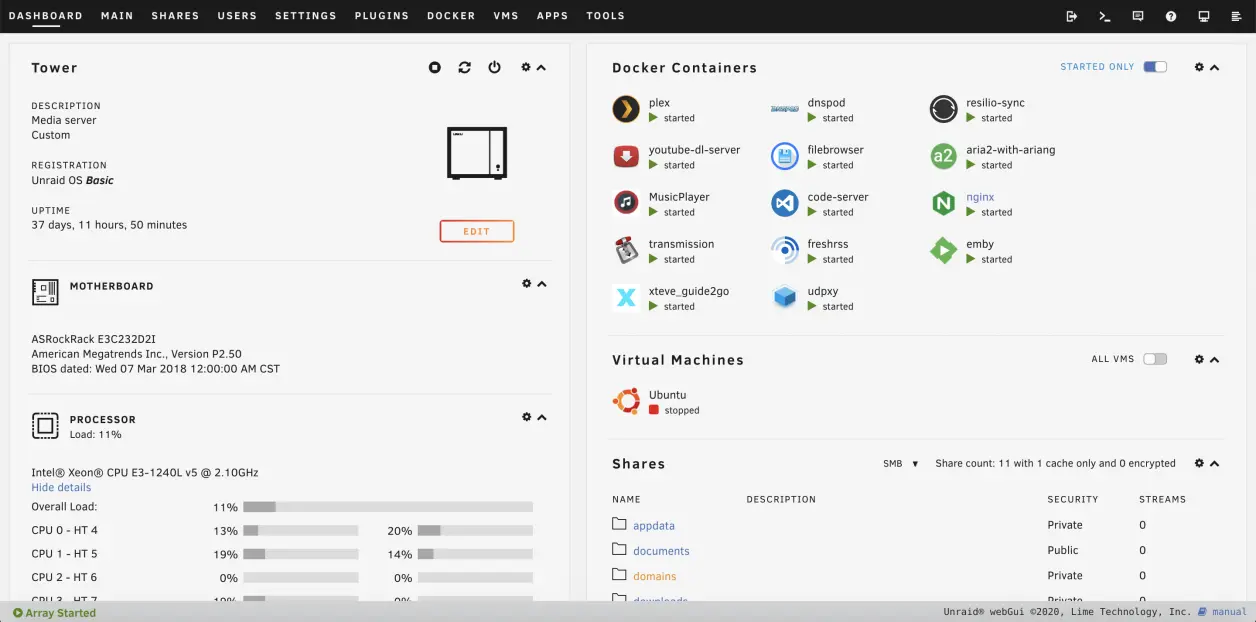Reboot the Tower server with the refresh icon
The height and width of the screenshot is (622, 1256).
tap(465, 67)
